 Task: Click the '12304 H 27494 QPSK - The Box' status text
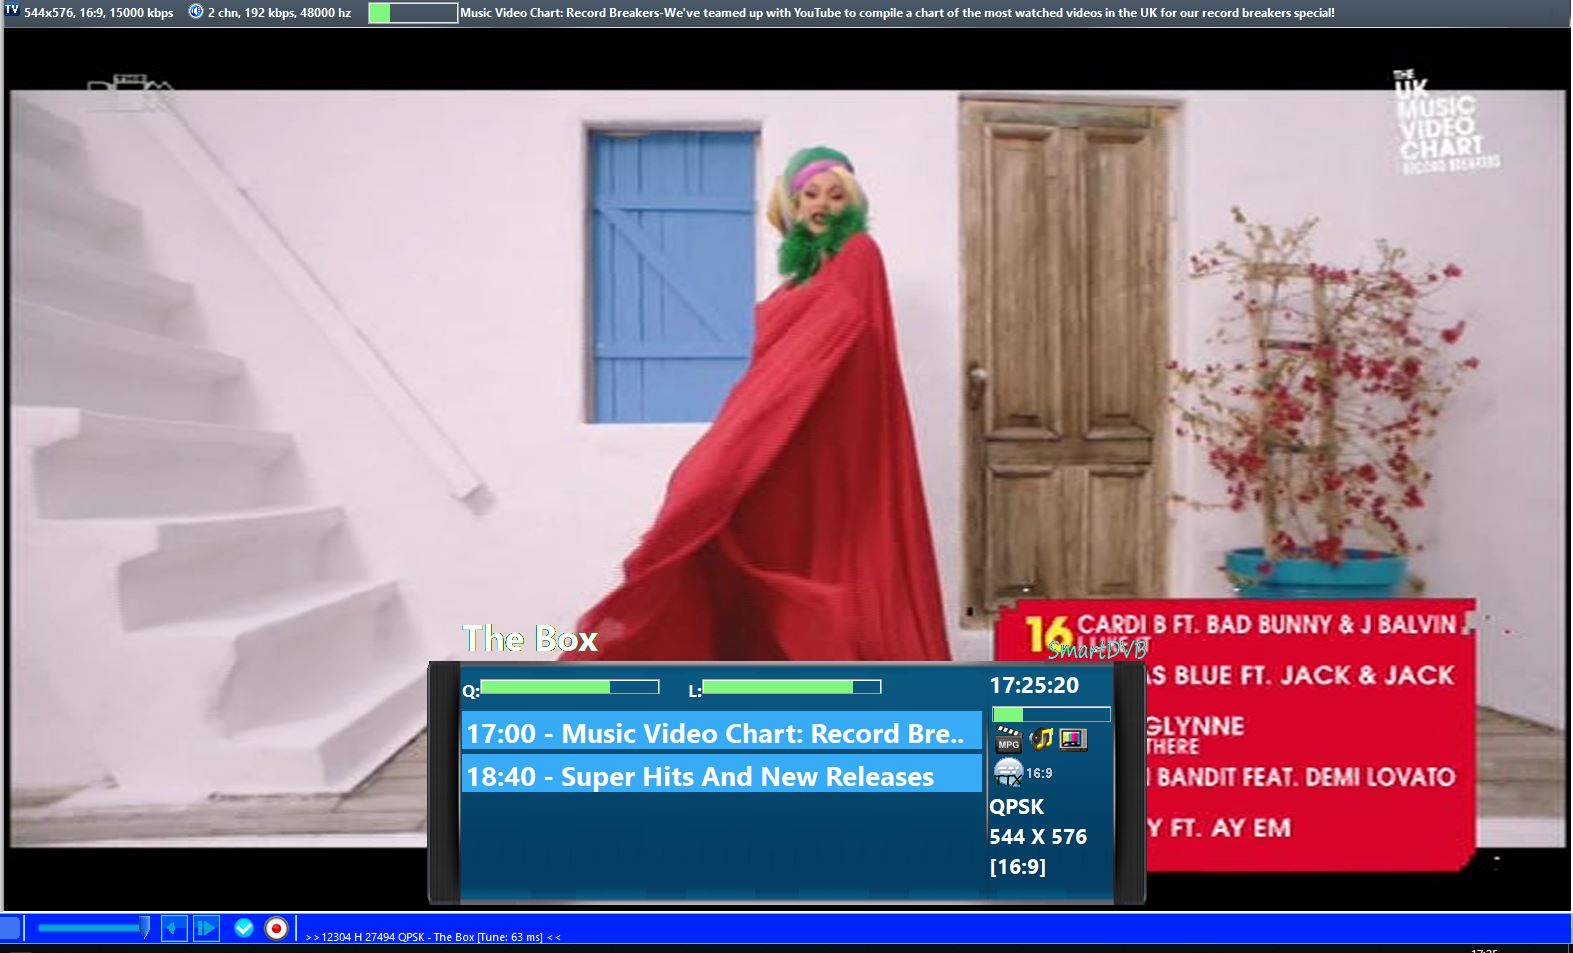pyautogui.click(x=433, y=937)
